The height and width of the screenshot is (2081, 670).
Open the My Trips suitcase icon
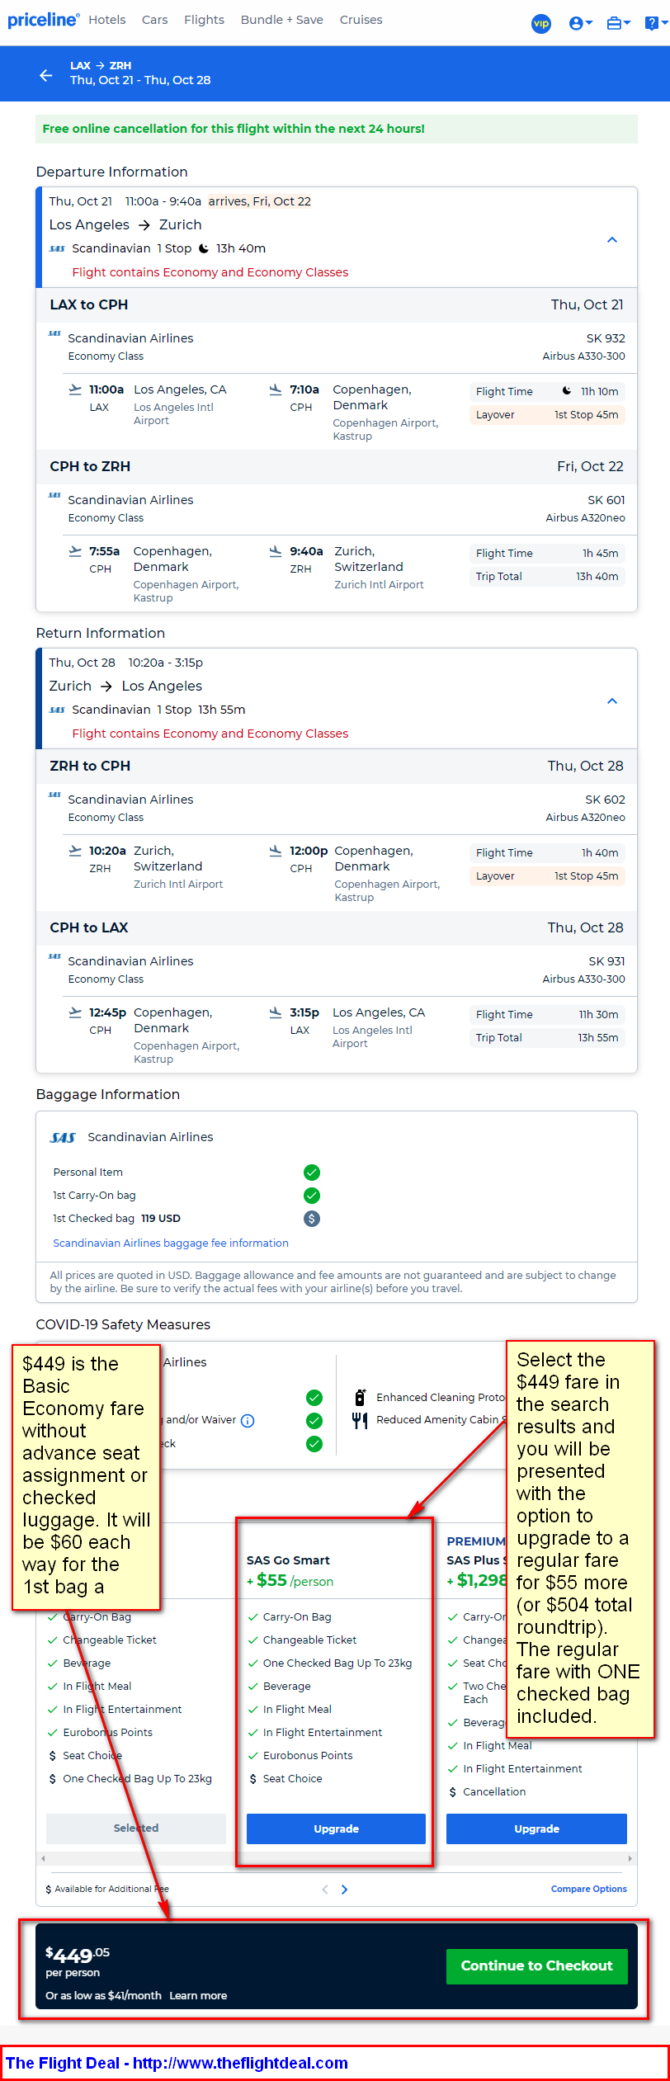click(x=619, y=23)
